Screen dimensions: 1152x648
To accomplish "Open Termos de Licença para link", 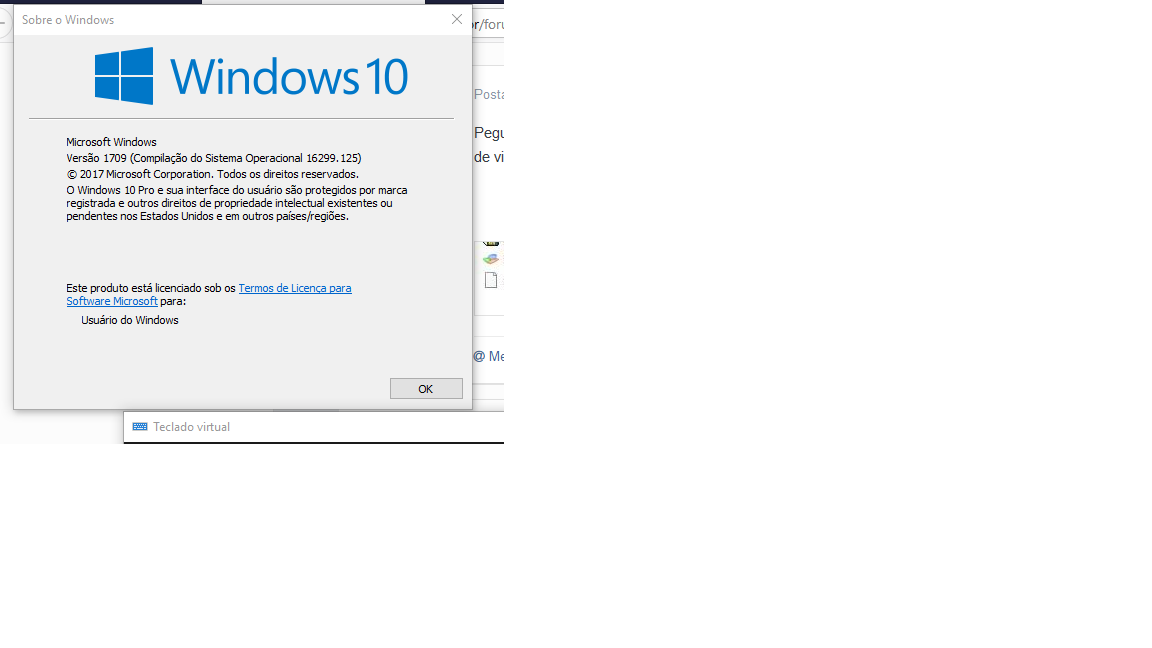I will [x=295, y=288].
